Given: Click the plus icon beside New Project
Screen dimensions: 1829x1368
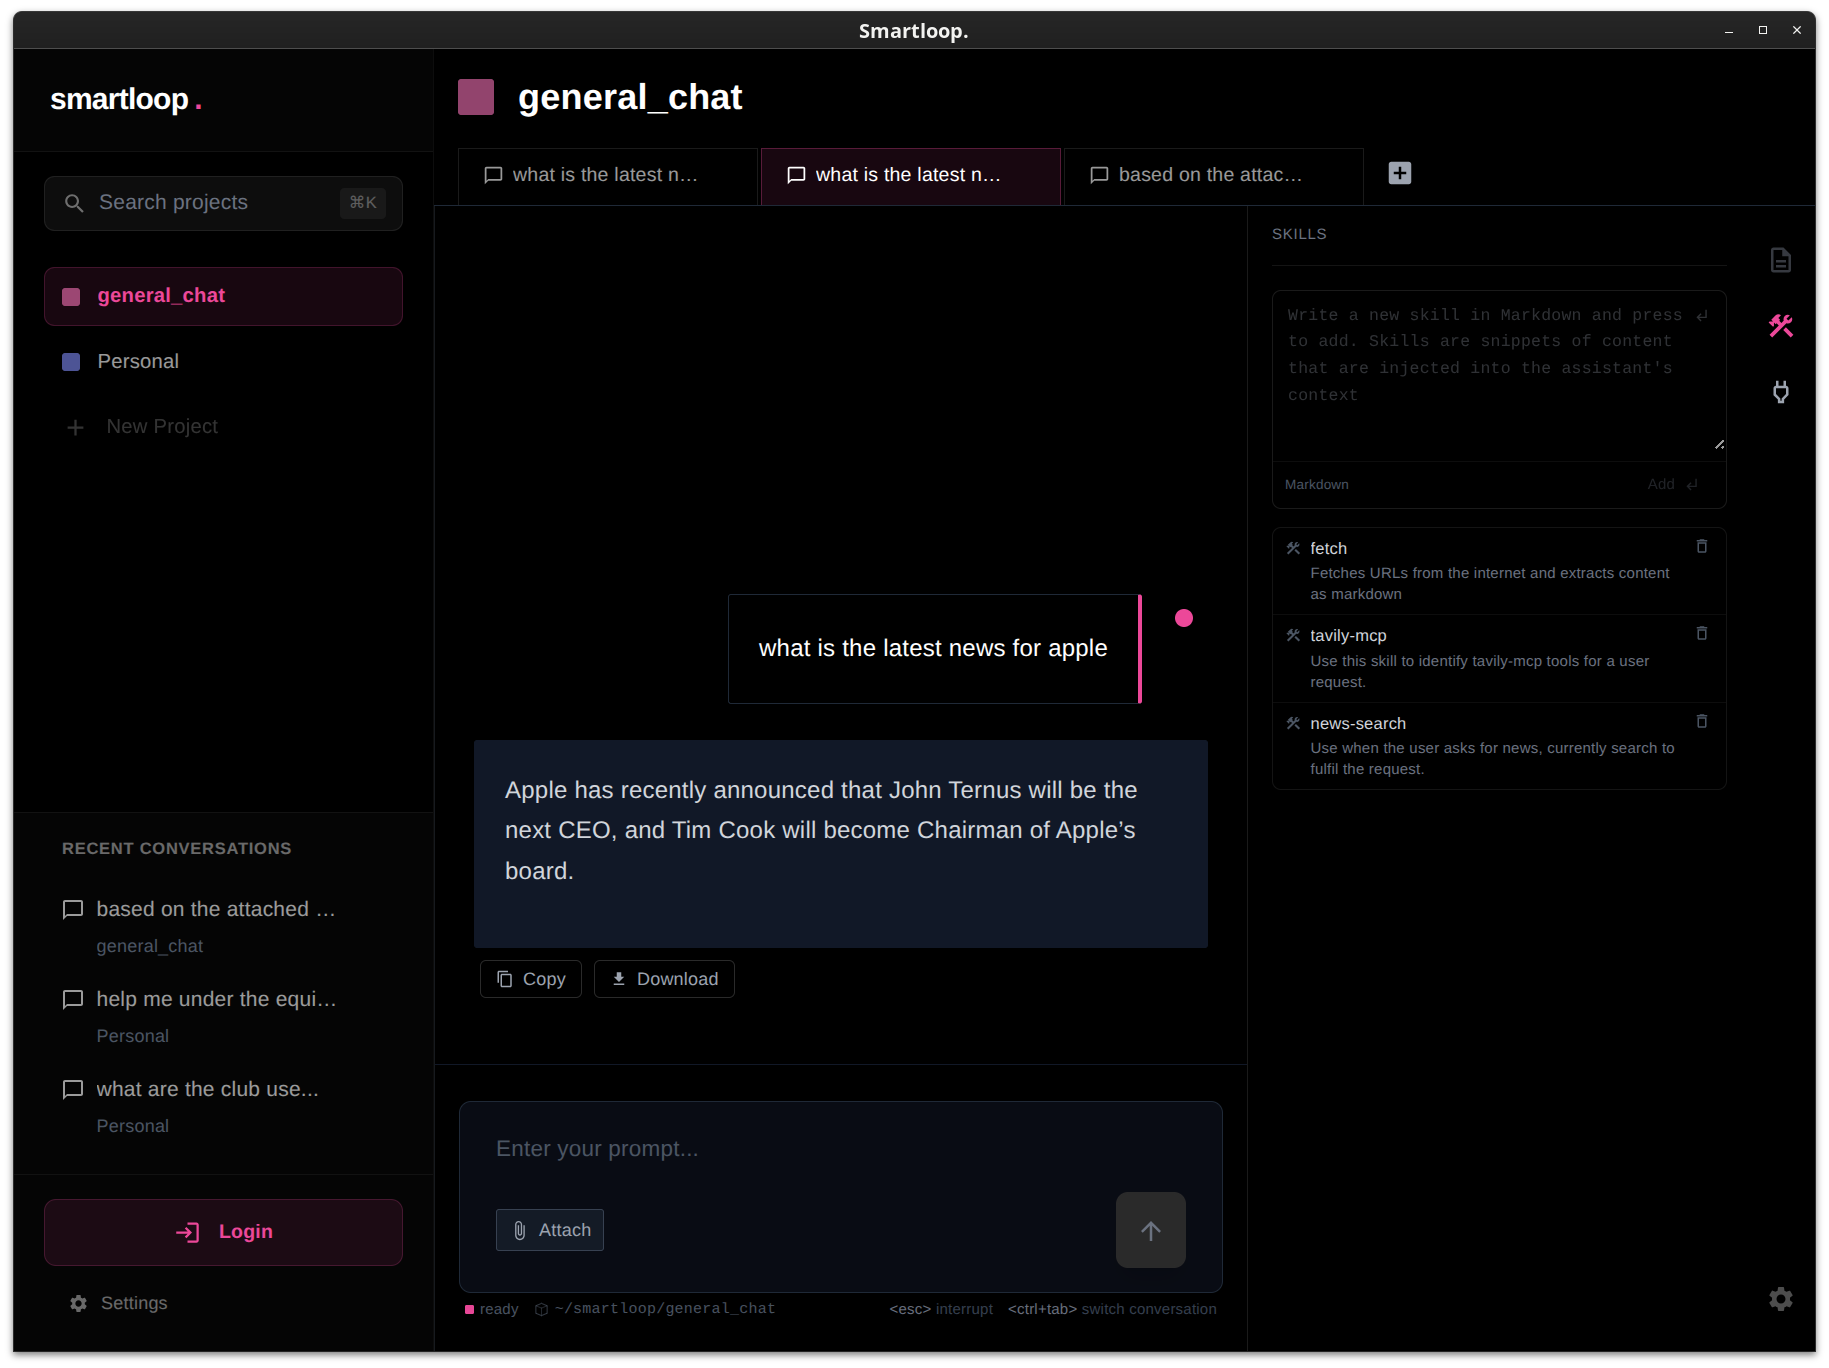Looking at the screenshot, I should tap(75, 427).
